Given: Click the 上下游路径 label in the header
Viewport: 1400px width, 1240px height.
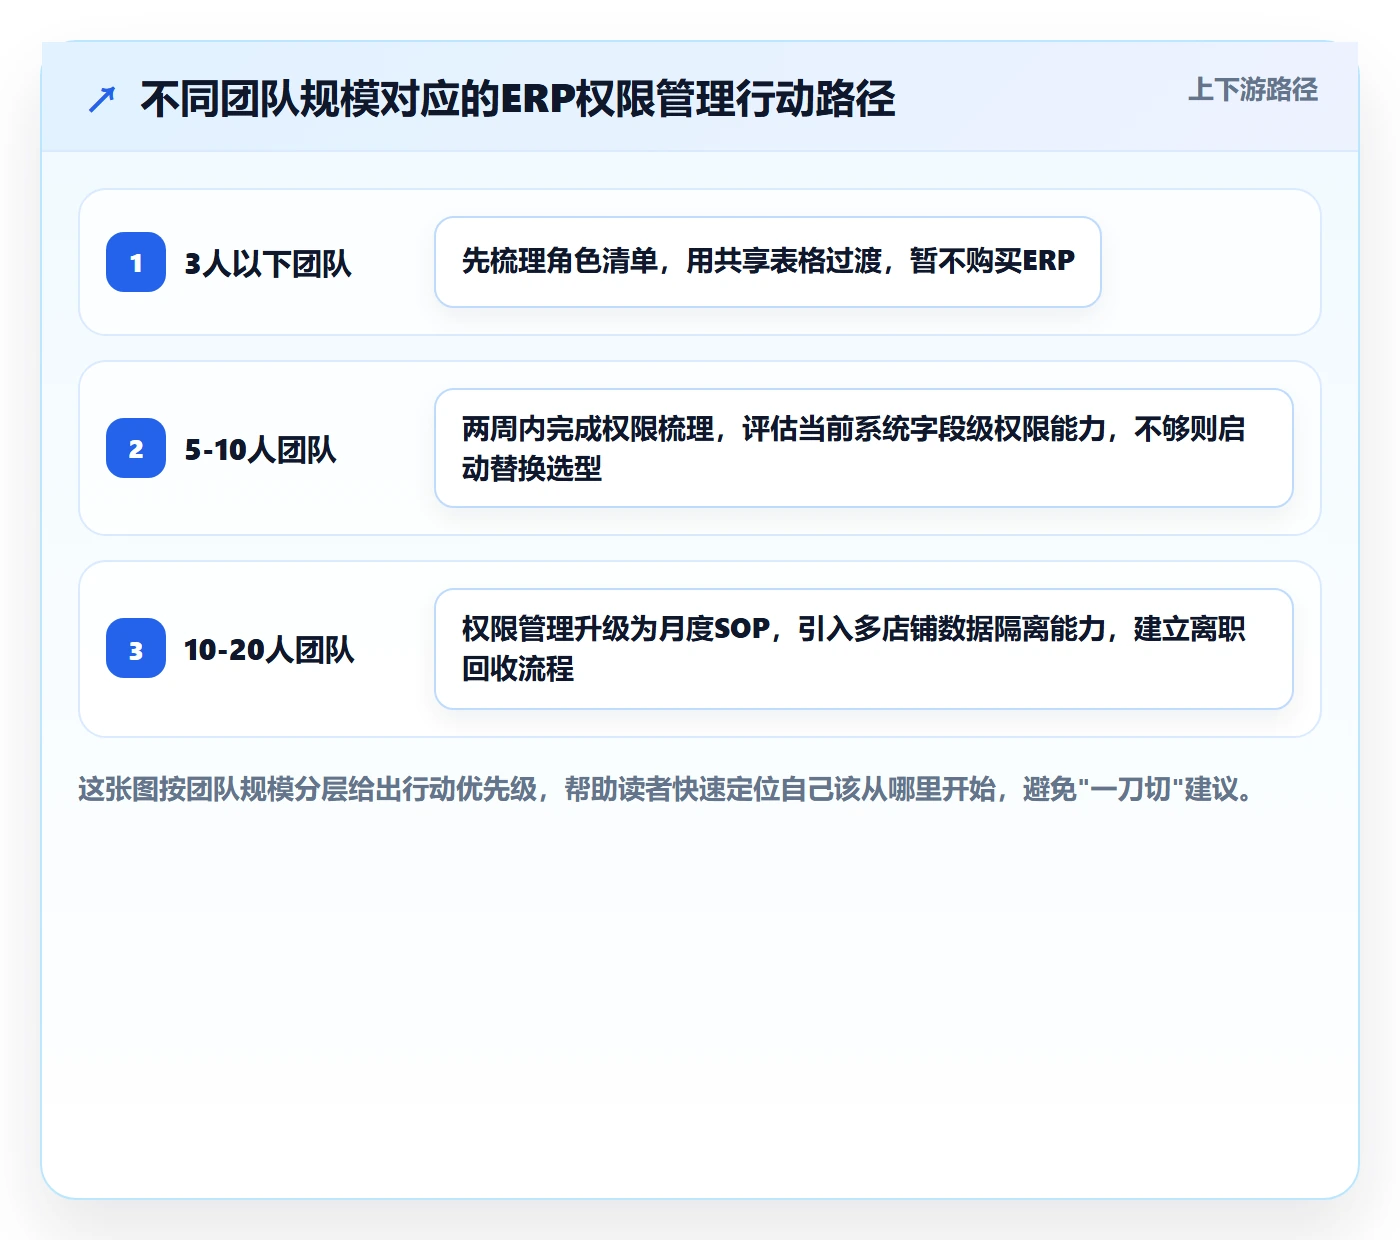Looking at the screenshot, I should click(x=1252, y=90).
